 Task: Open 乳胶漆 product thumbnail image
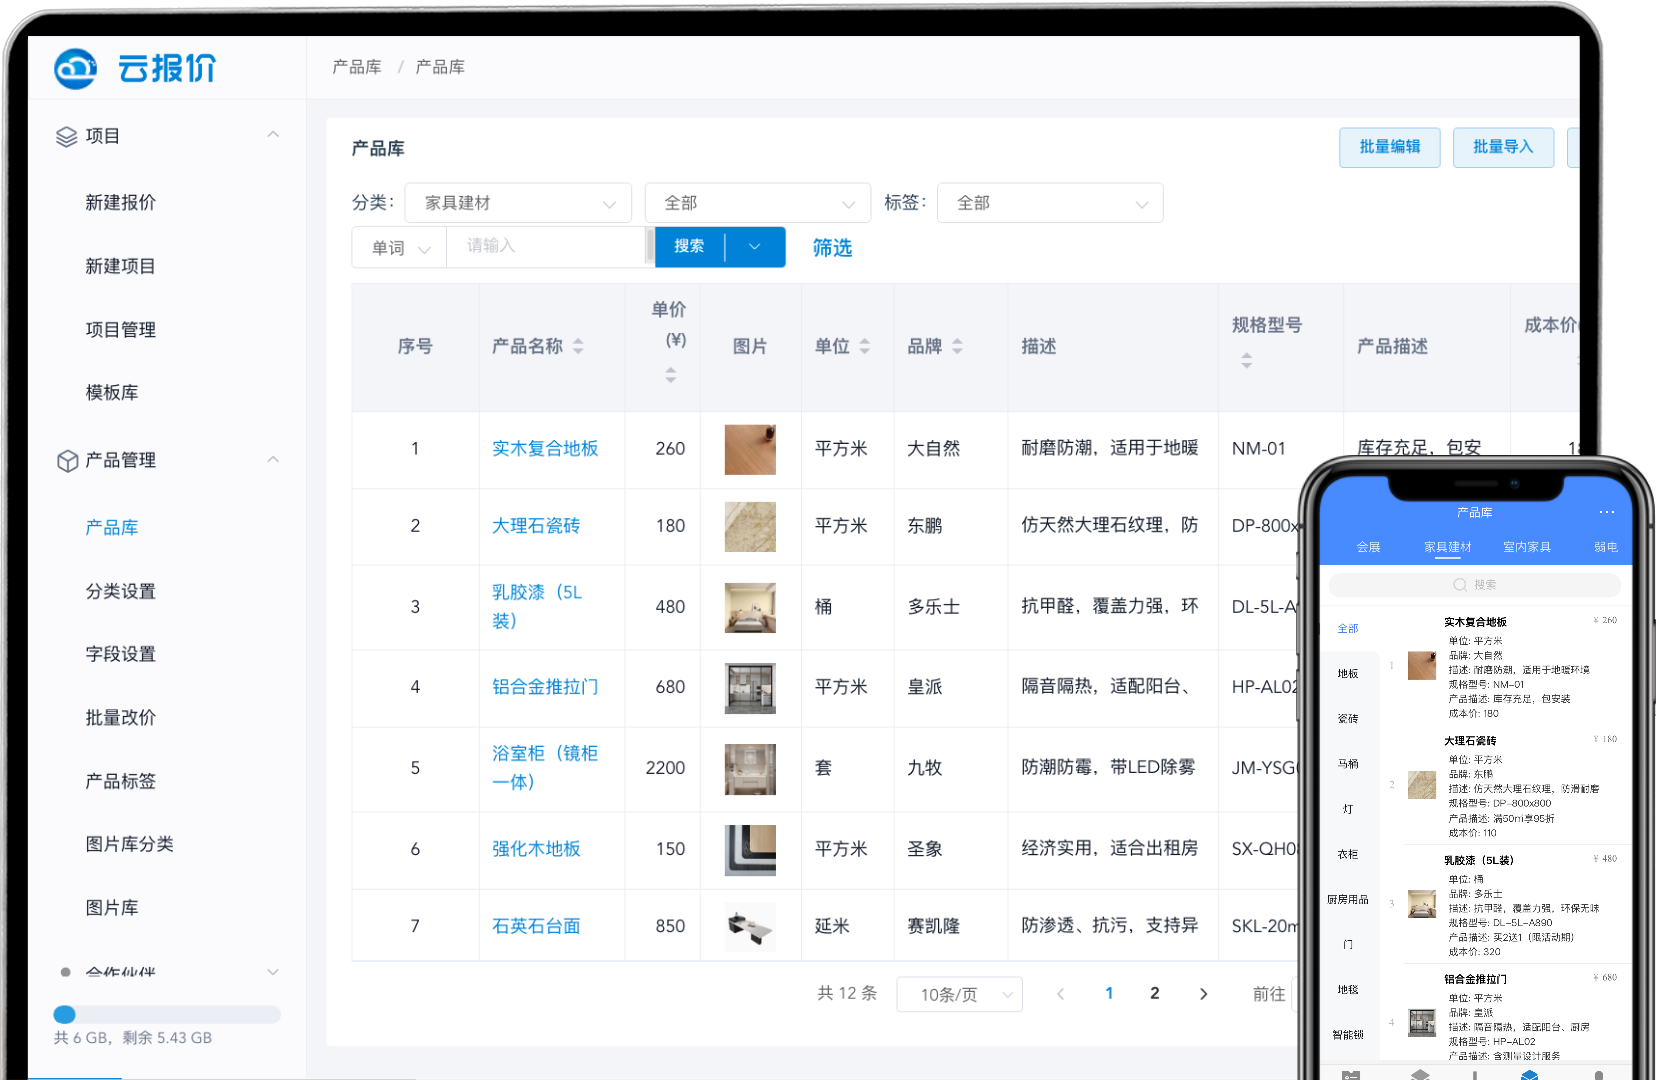click(750, 608)
